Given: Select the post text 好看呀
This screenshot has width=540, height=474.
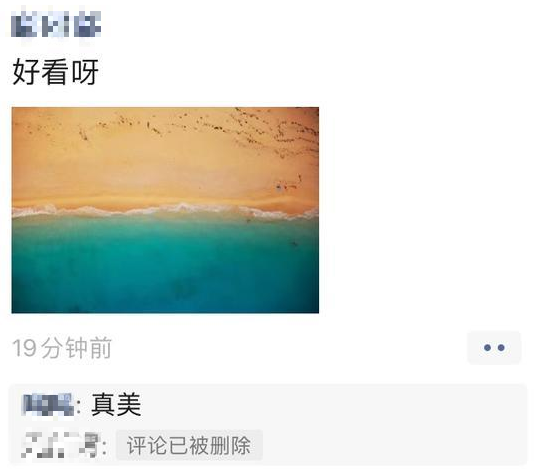Looking at the screenshot, I should [55, 72].
